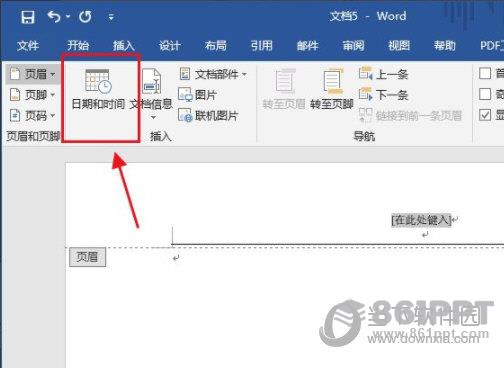Open the 文档部件 (Quick Parts) dropdown
504x368 pixels.
click(213, 74)
